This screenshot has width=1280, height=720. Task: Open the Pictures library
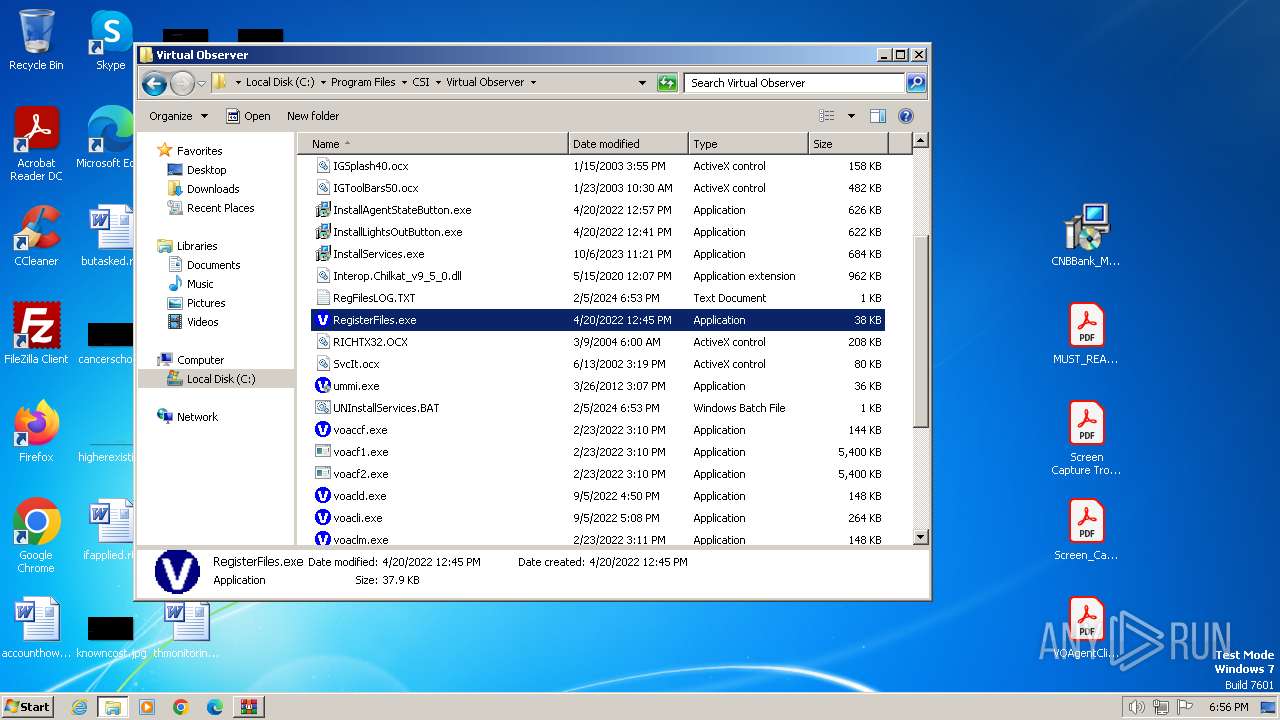(x=206, y=303)
